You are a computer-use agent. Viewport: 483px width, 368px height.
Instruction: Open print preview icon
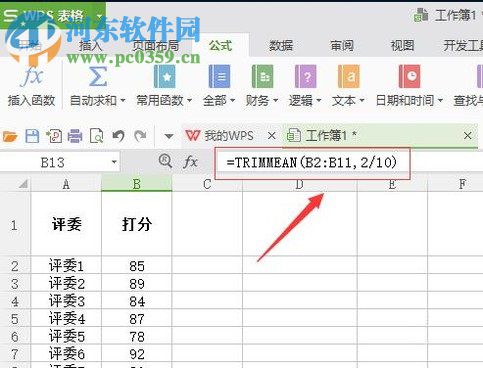pyautogui.click(x=97, y=136)
